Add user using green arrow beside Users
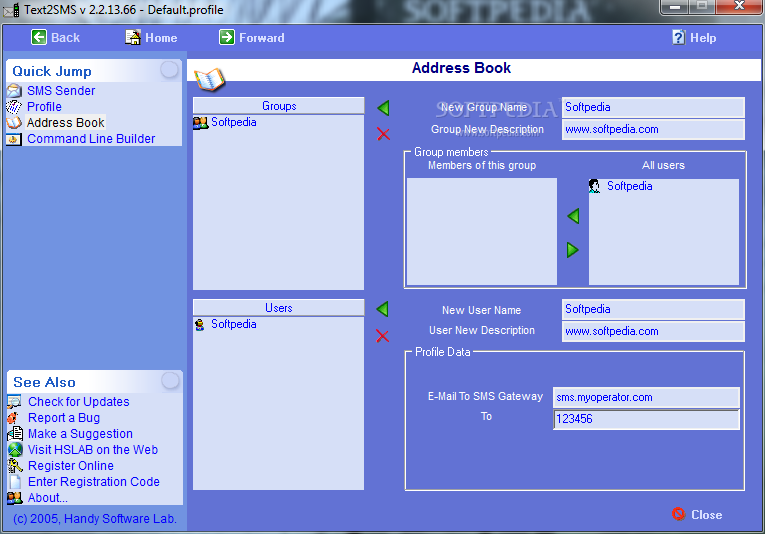This screenshot has width=765, height=534. [x=382, y=309]
